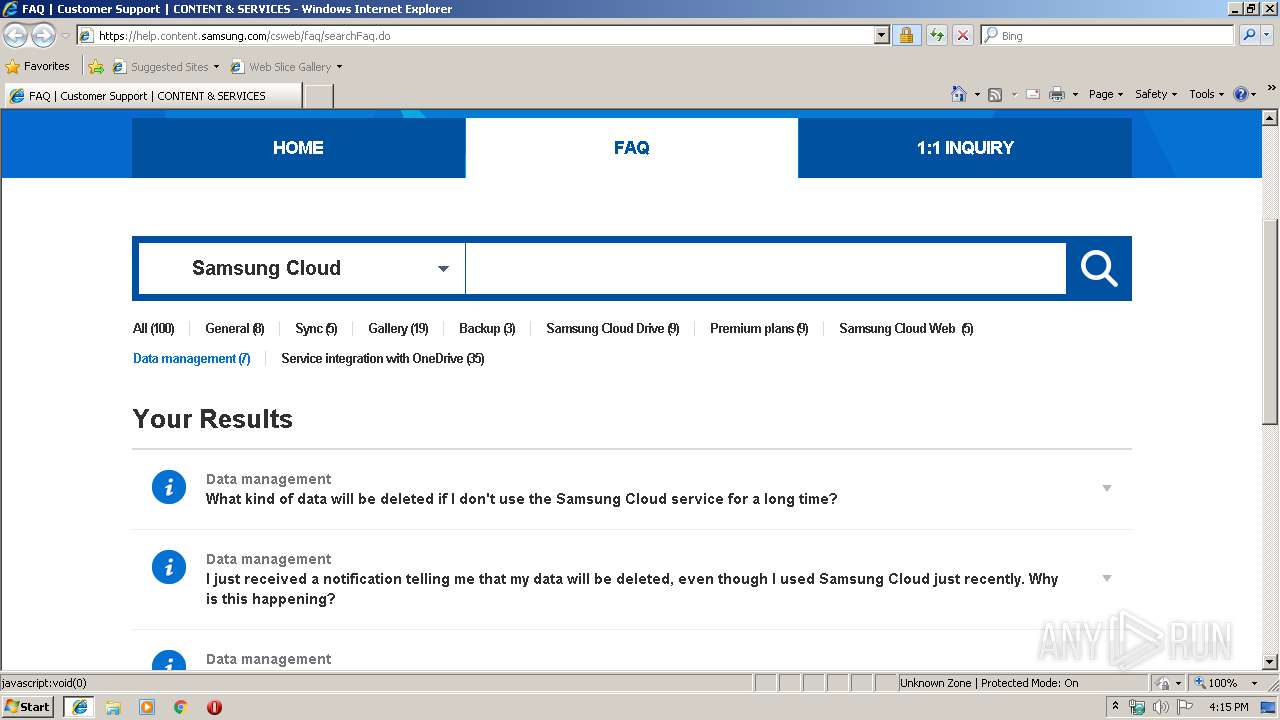Click Add to Favorites Bar icon
This screenshot has height=720, width=1280.
tap(96, 67)
